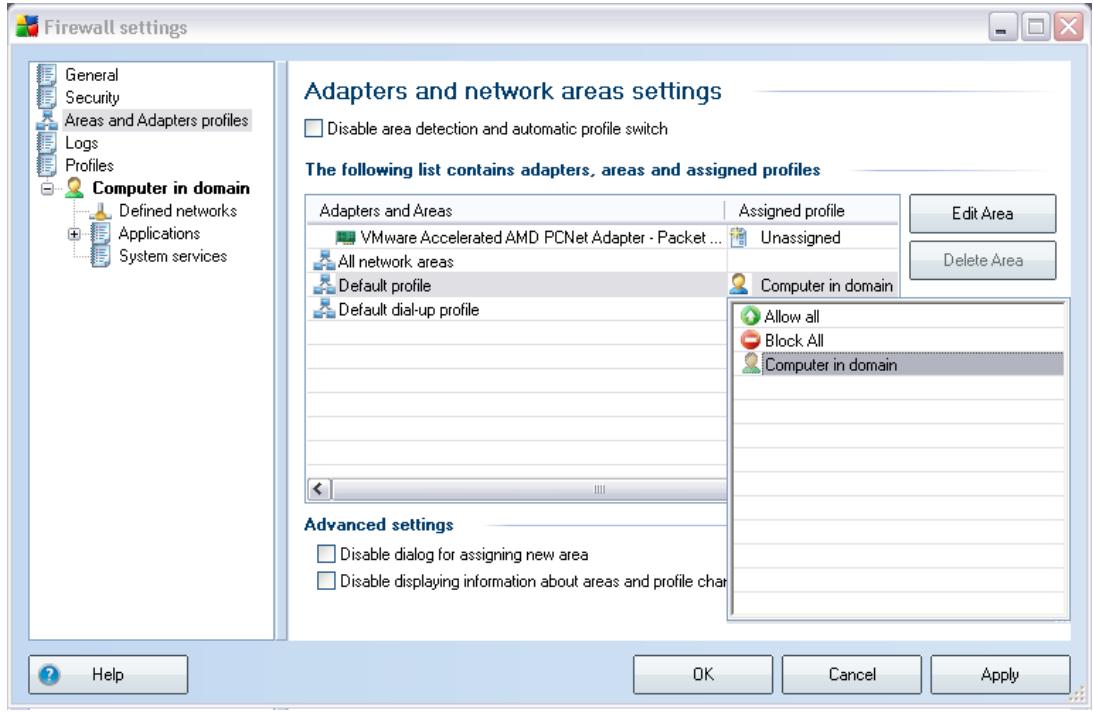Click the user icon beside assigned Computer in domain

739,285
